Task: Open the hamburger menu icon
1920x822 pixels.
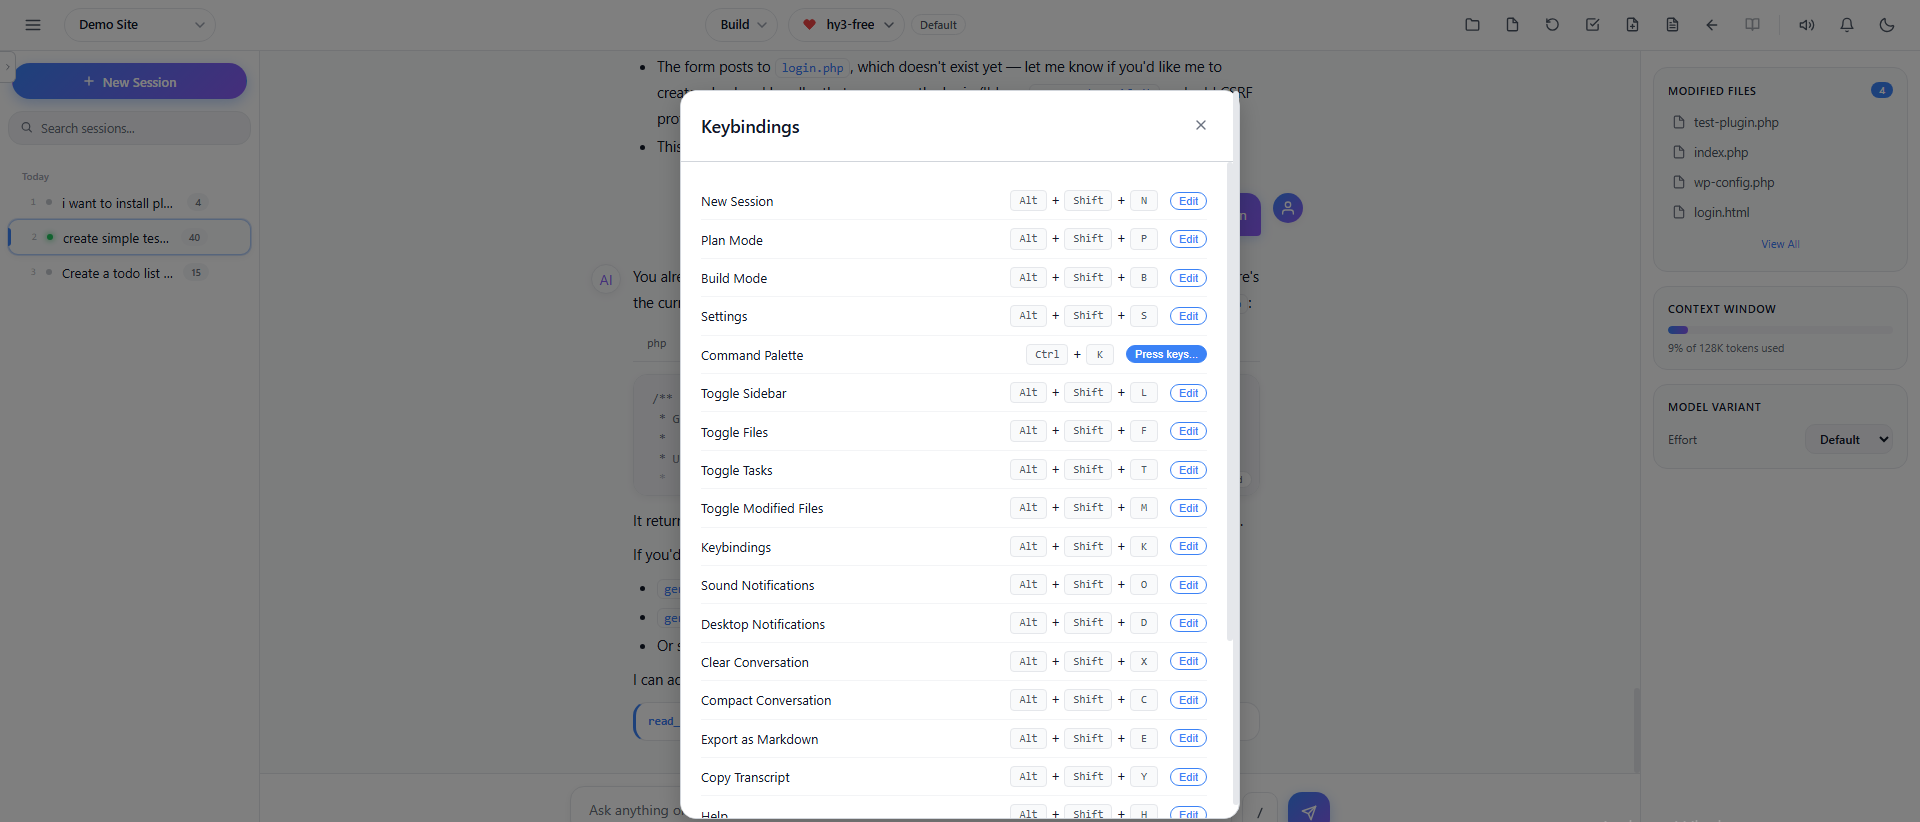Action: click(33, 25)
